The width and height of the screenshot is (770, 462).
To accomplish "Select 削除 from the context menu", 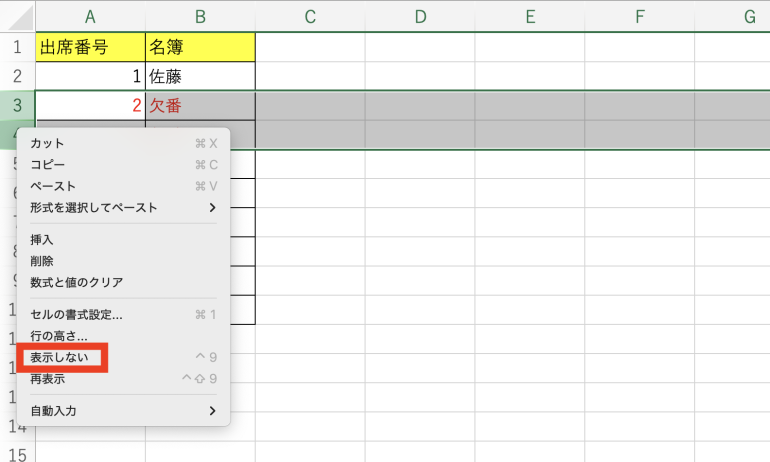I will coord(42,261).
